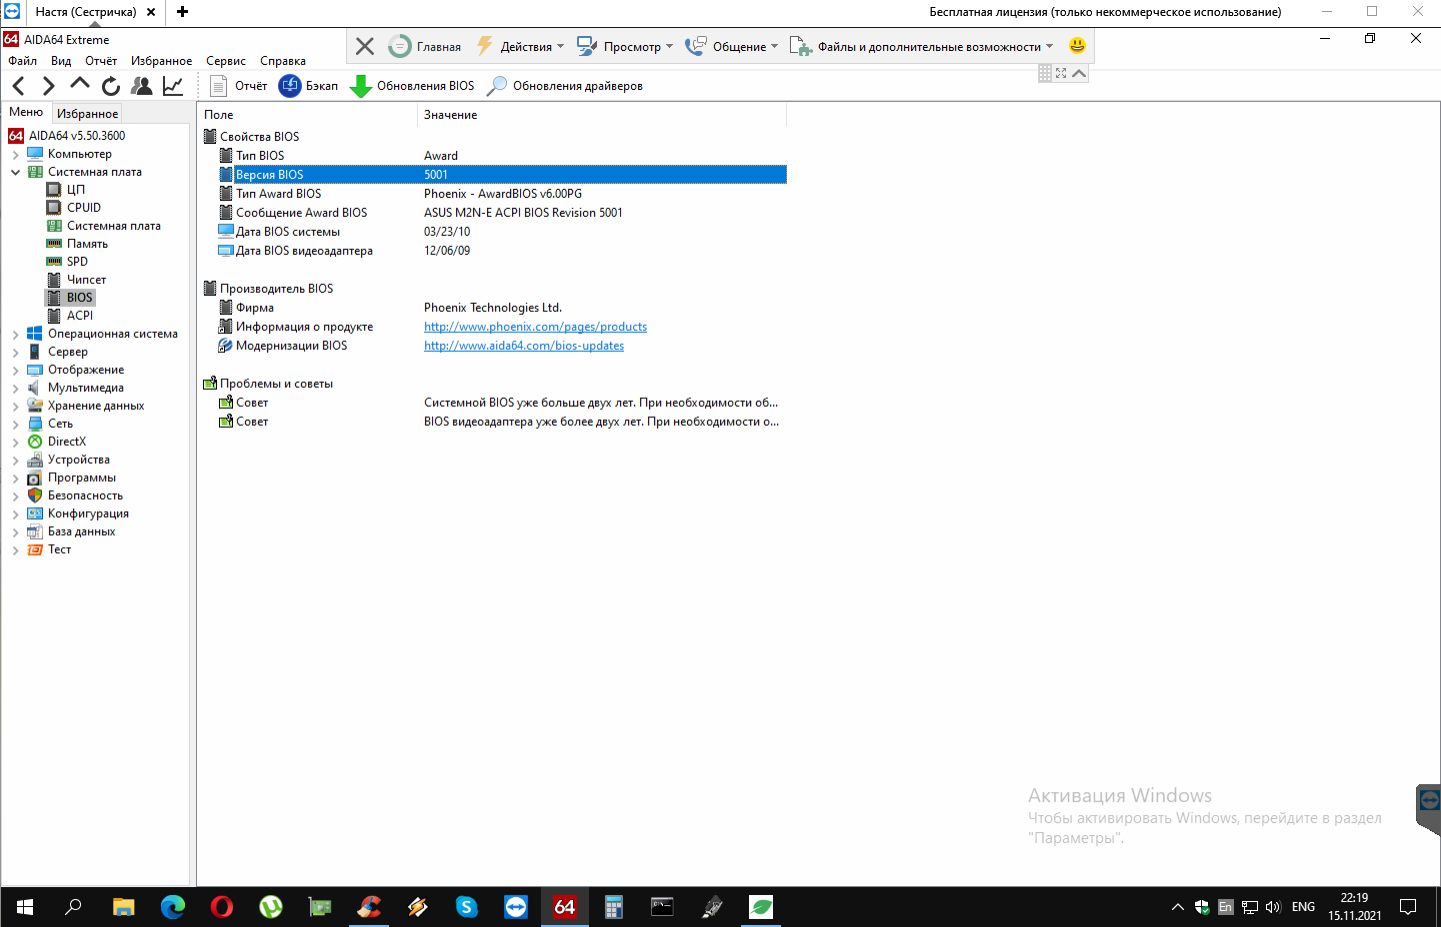Switch to the Меню sidebar tab
This screenshot has width=1441, height=927.
point(26,112)
